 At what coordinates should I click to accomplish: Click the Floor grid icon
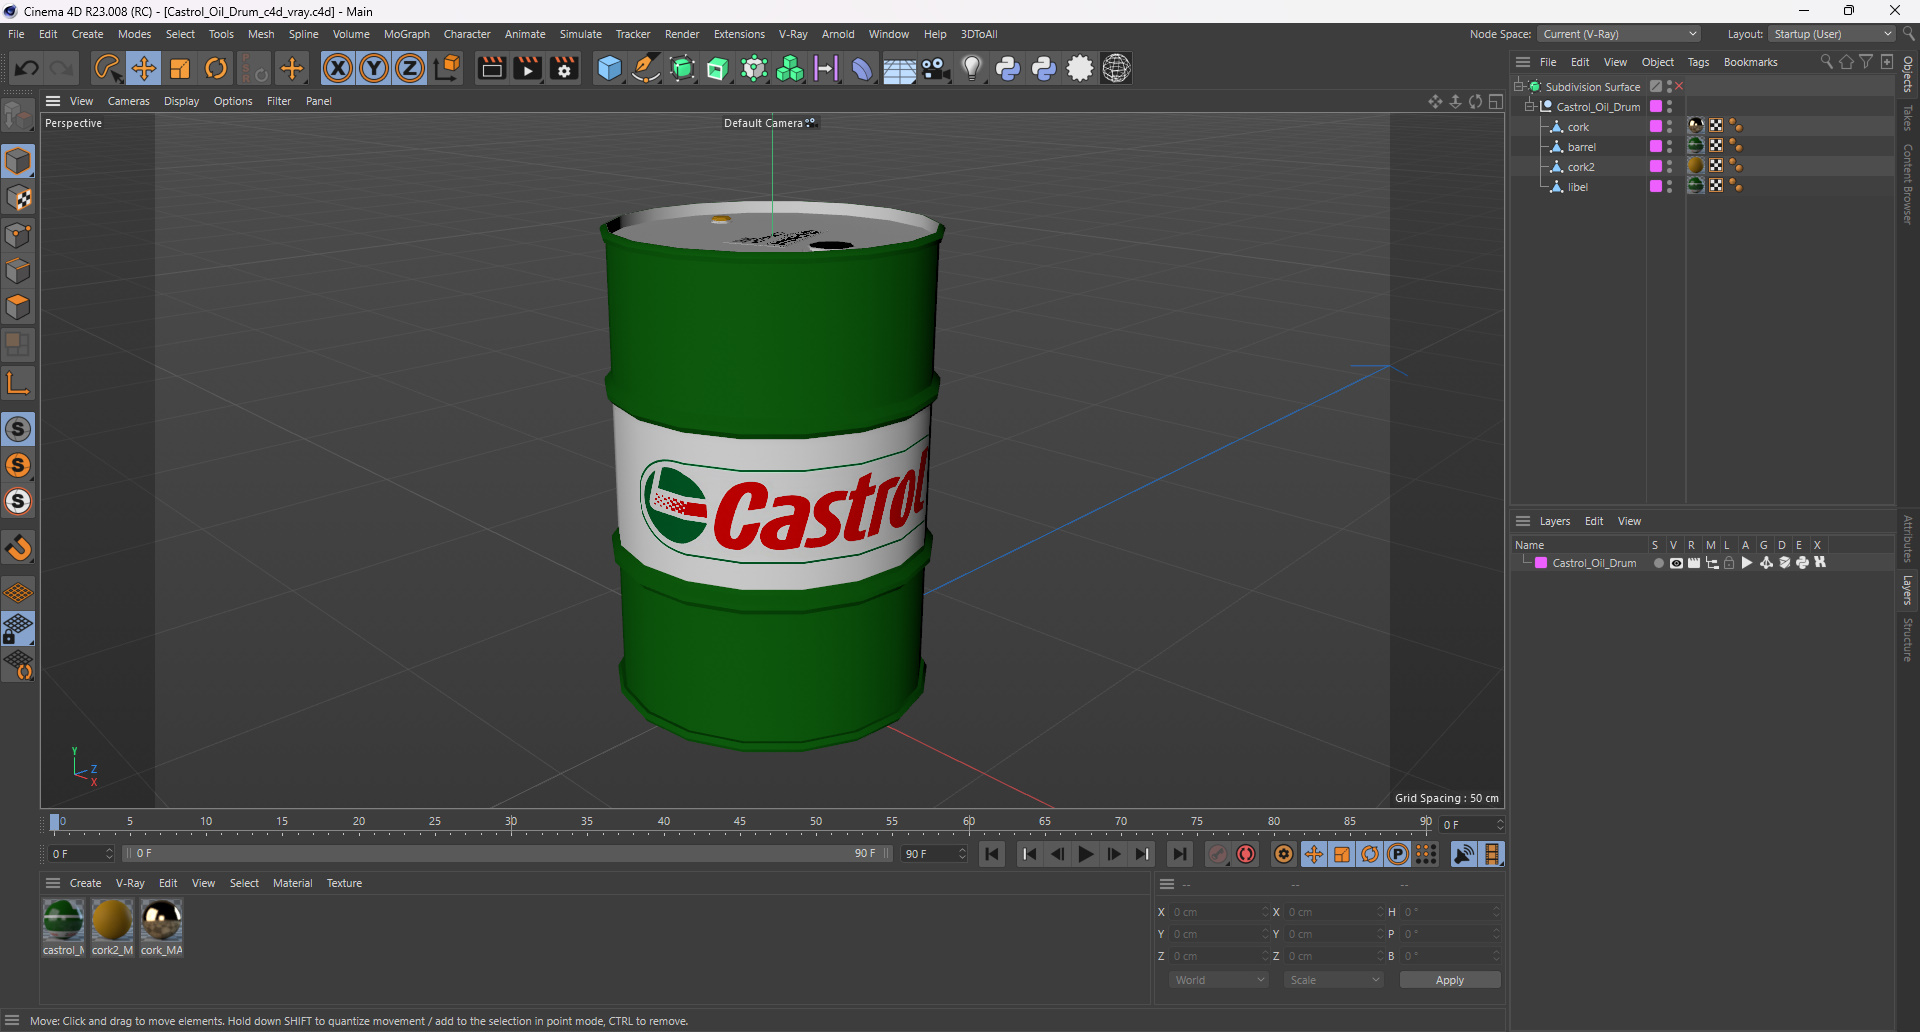click(x=899, y=68)
